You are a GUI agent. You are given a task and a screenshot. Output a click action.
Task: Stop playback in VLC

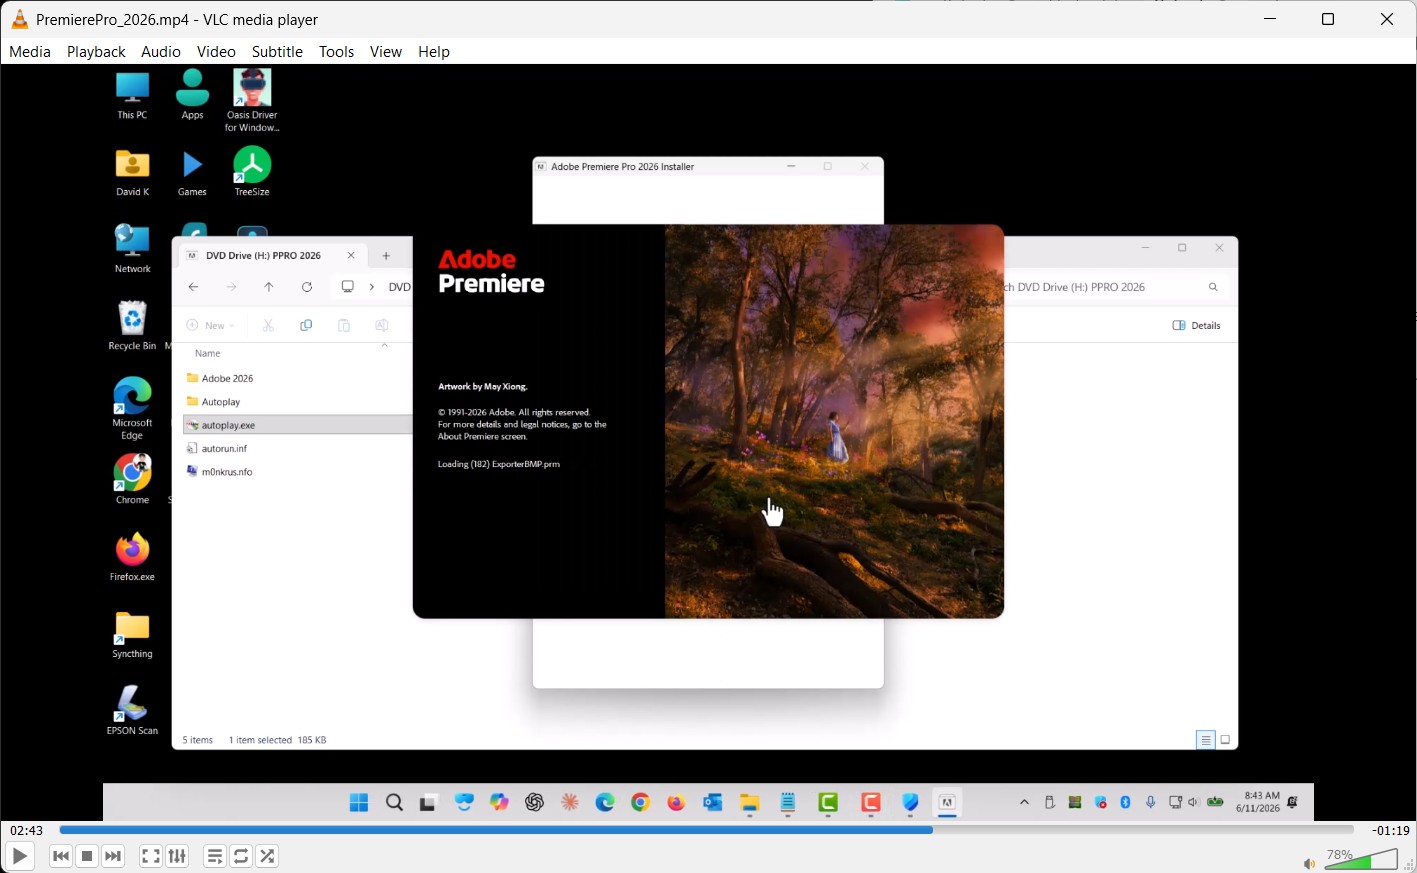tap(87, 856)
